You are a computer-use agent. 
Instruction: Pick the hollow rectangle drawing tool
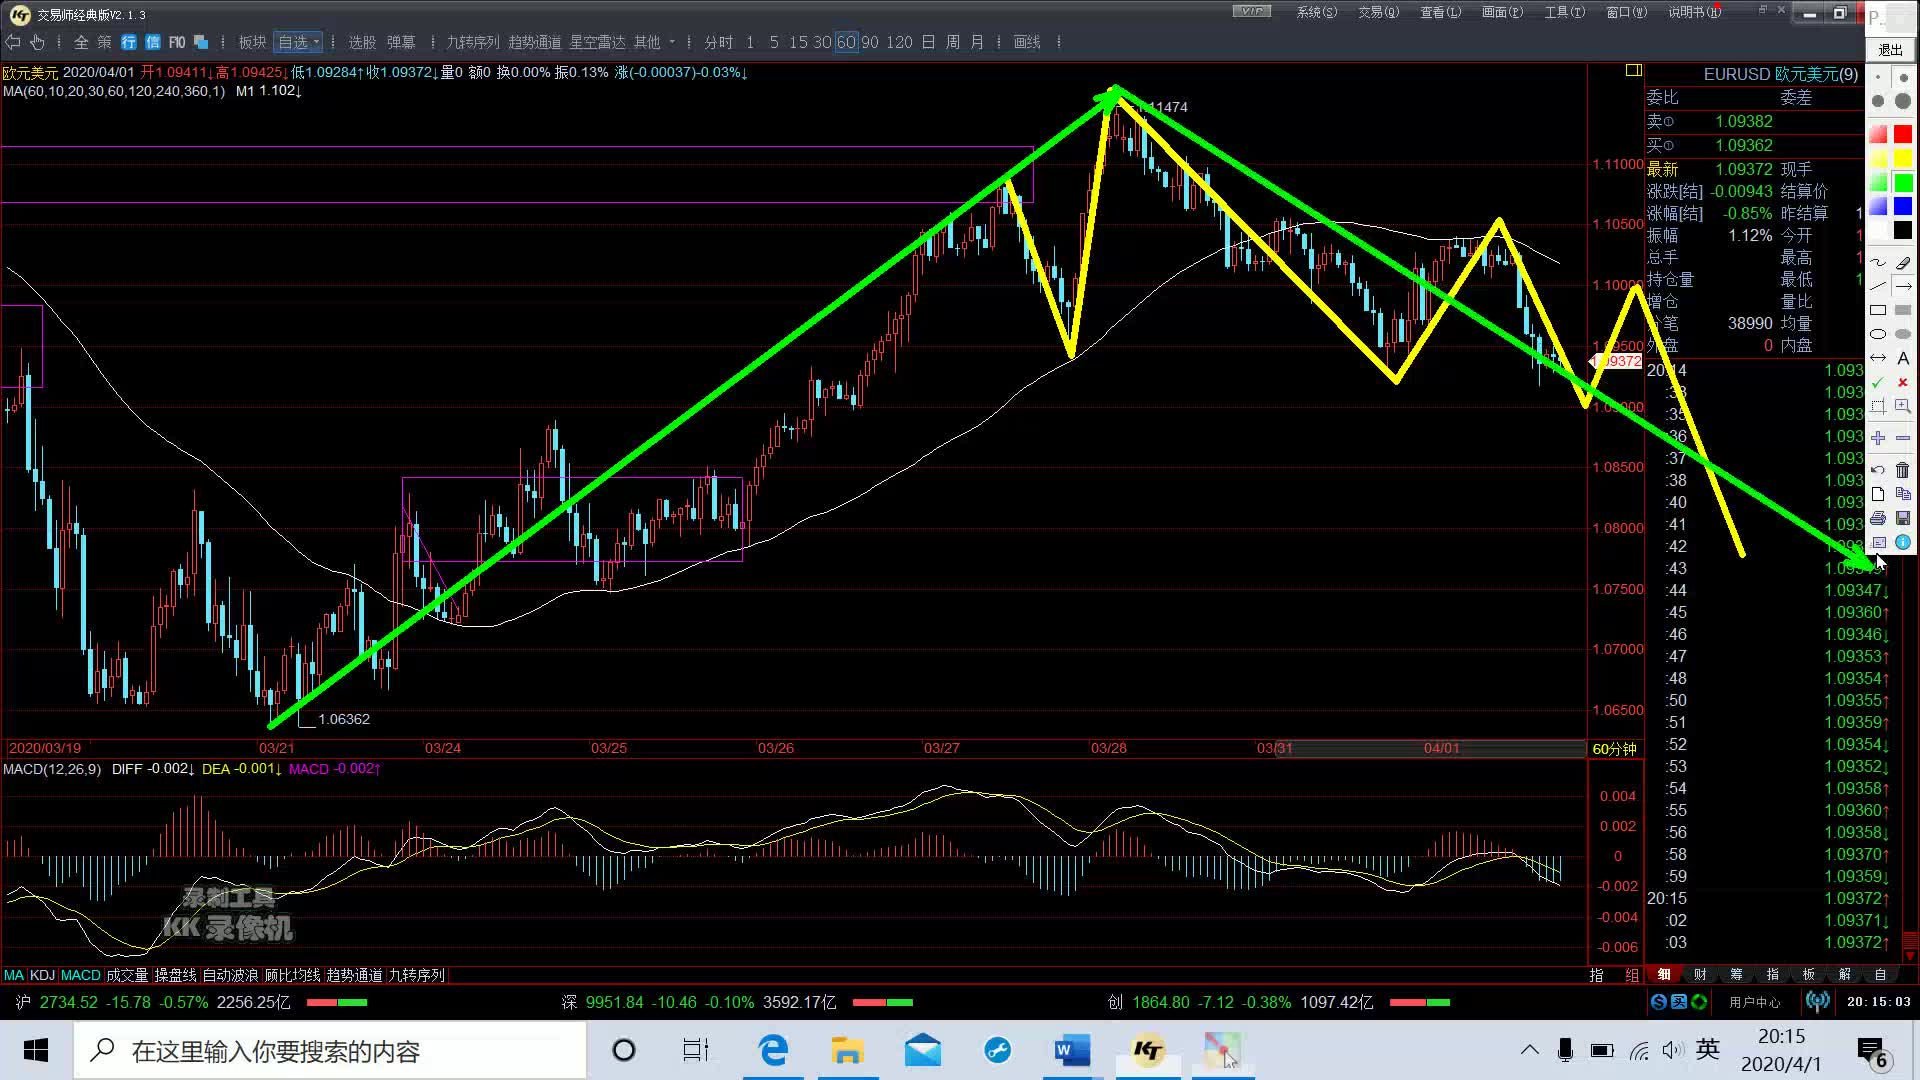pyautogui.click(x=1878, y=310)
